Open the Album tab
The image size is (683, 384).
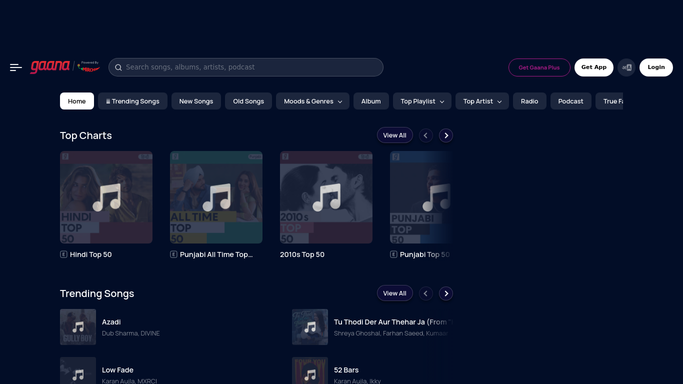point(371,101)
